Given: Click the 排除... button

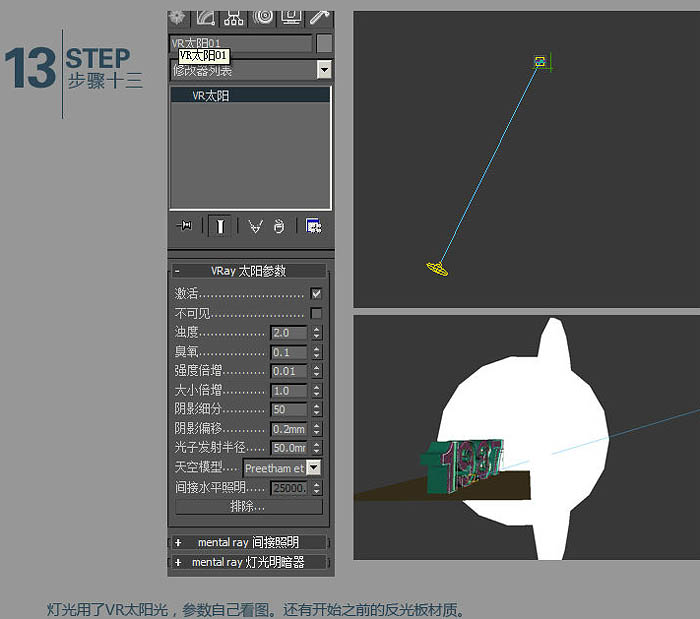Looking at the screenshot, I should [x=248, y=506].
